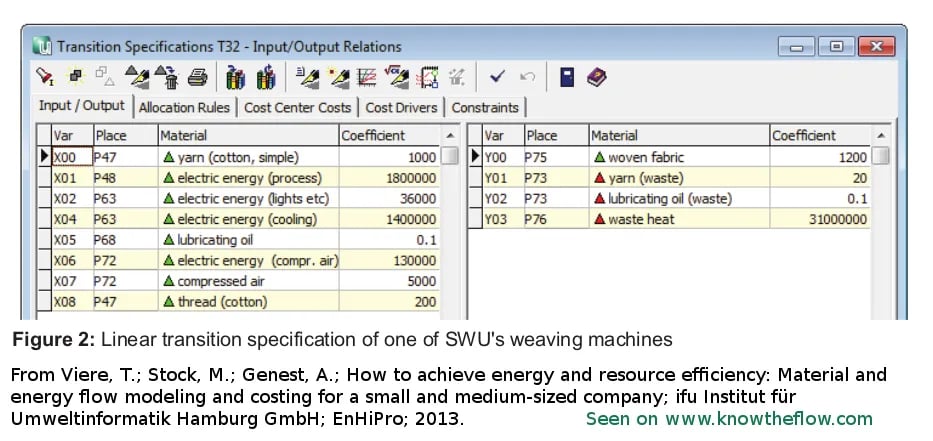Click the chart functions icon
The image size is (933, 441).
click(367, 77)
